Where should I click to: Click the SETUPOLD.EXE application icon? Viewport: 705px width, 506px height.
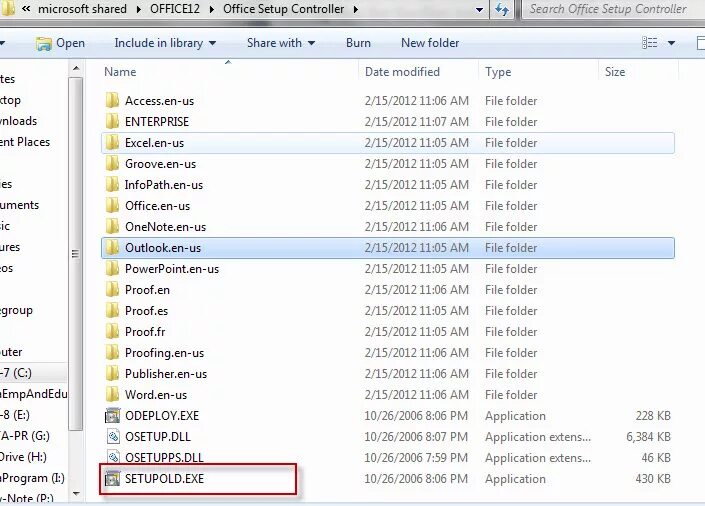click(112, 479)
